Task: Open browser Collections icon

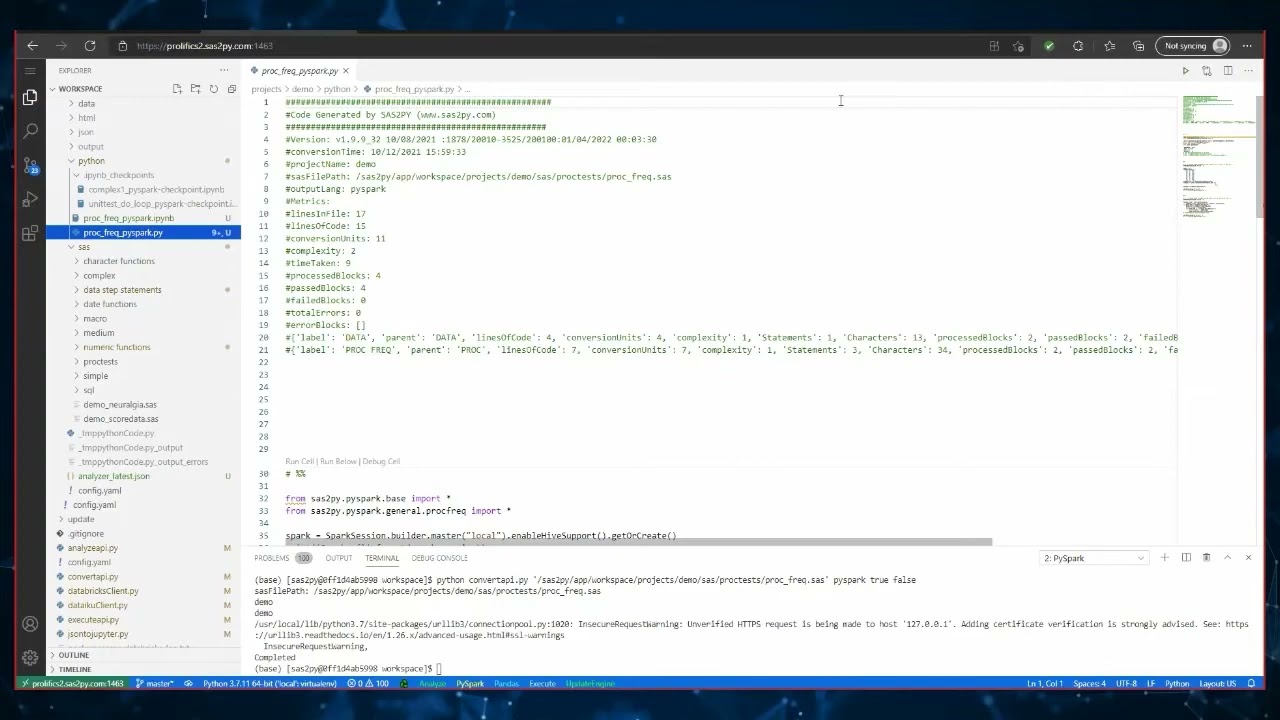Action: [x=1138, y=46]
